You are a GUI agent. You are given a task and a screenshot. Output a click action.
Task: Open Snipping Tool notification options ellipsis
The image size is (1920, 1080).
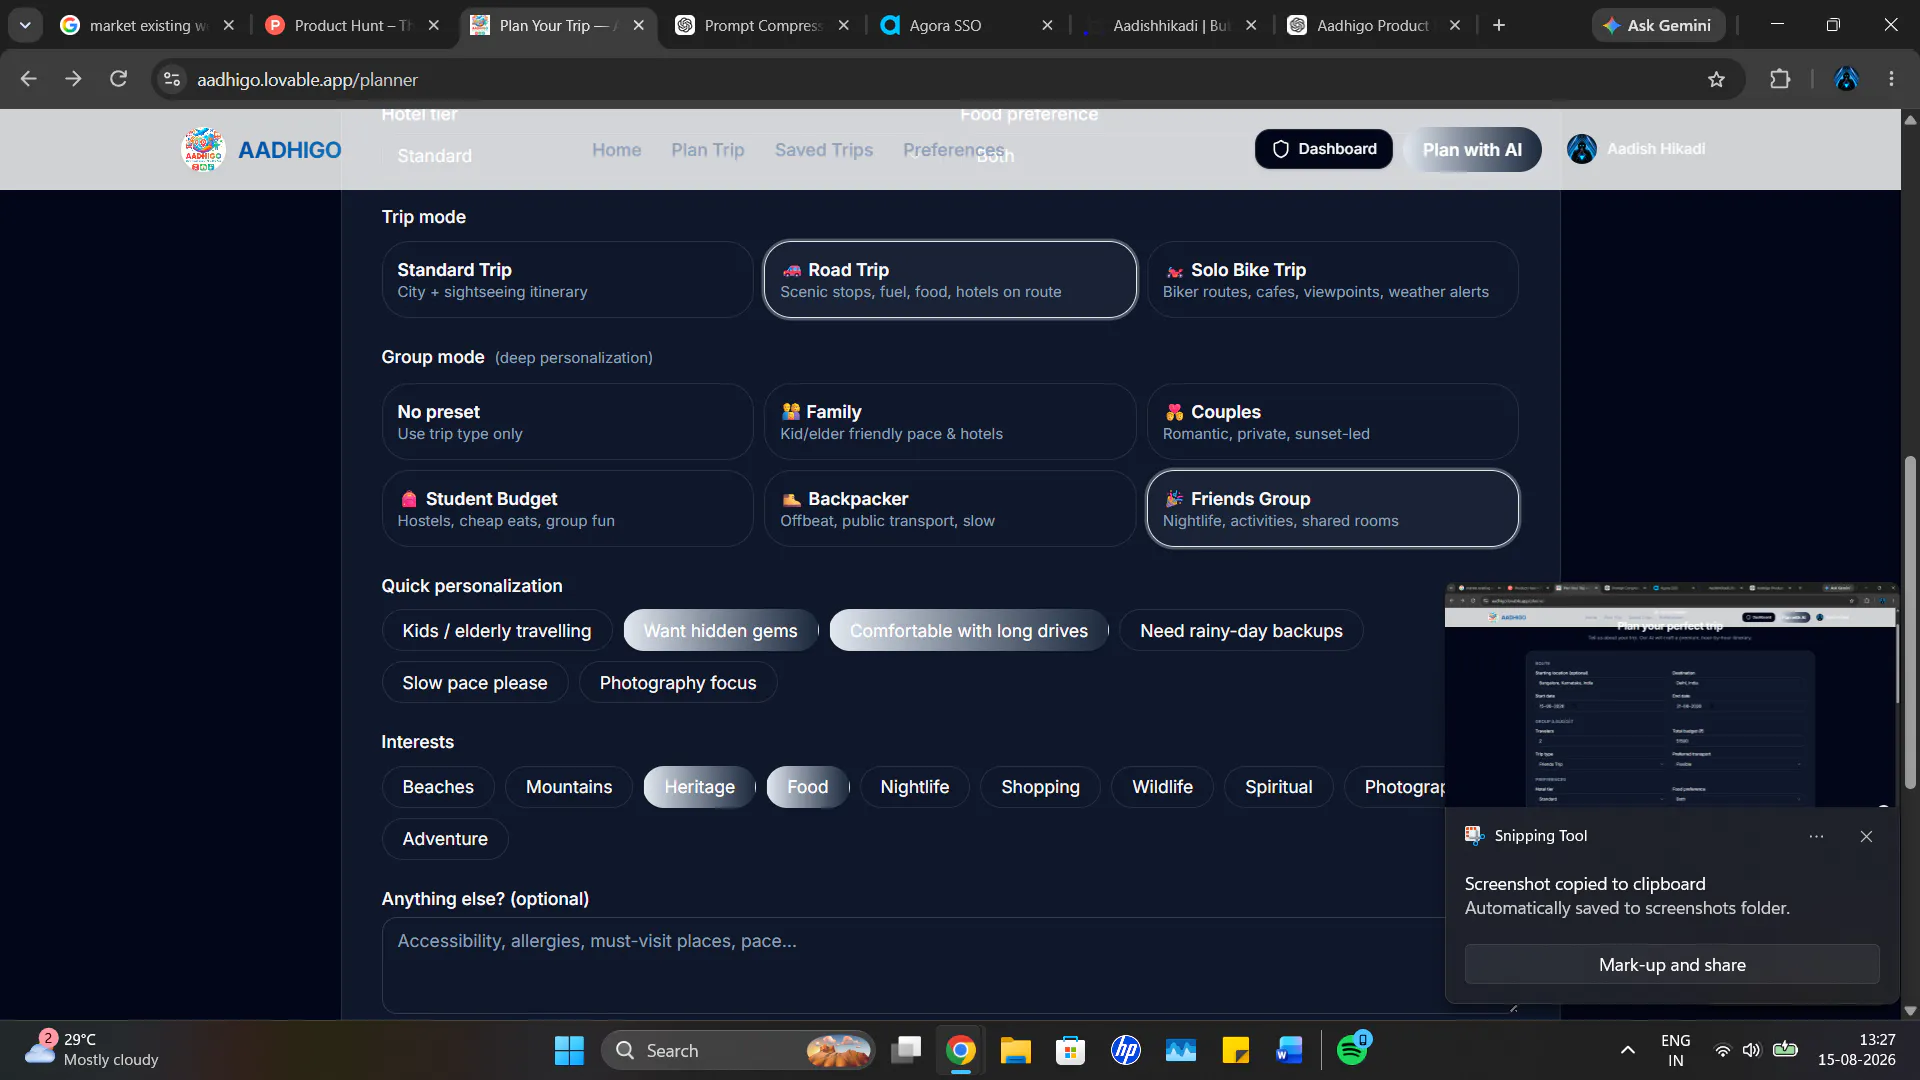coord(1816,837)
